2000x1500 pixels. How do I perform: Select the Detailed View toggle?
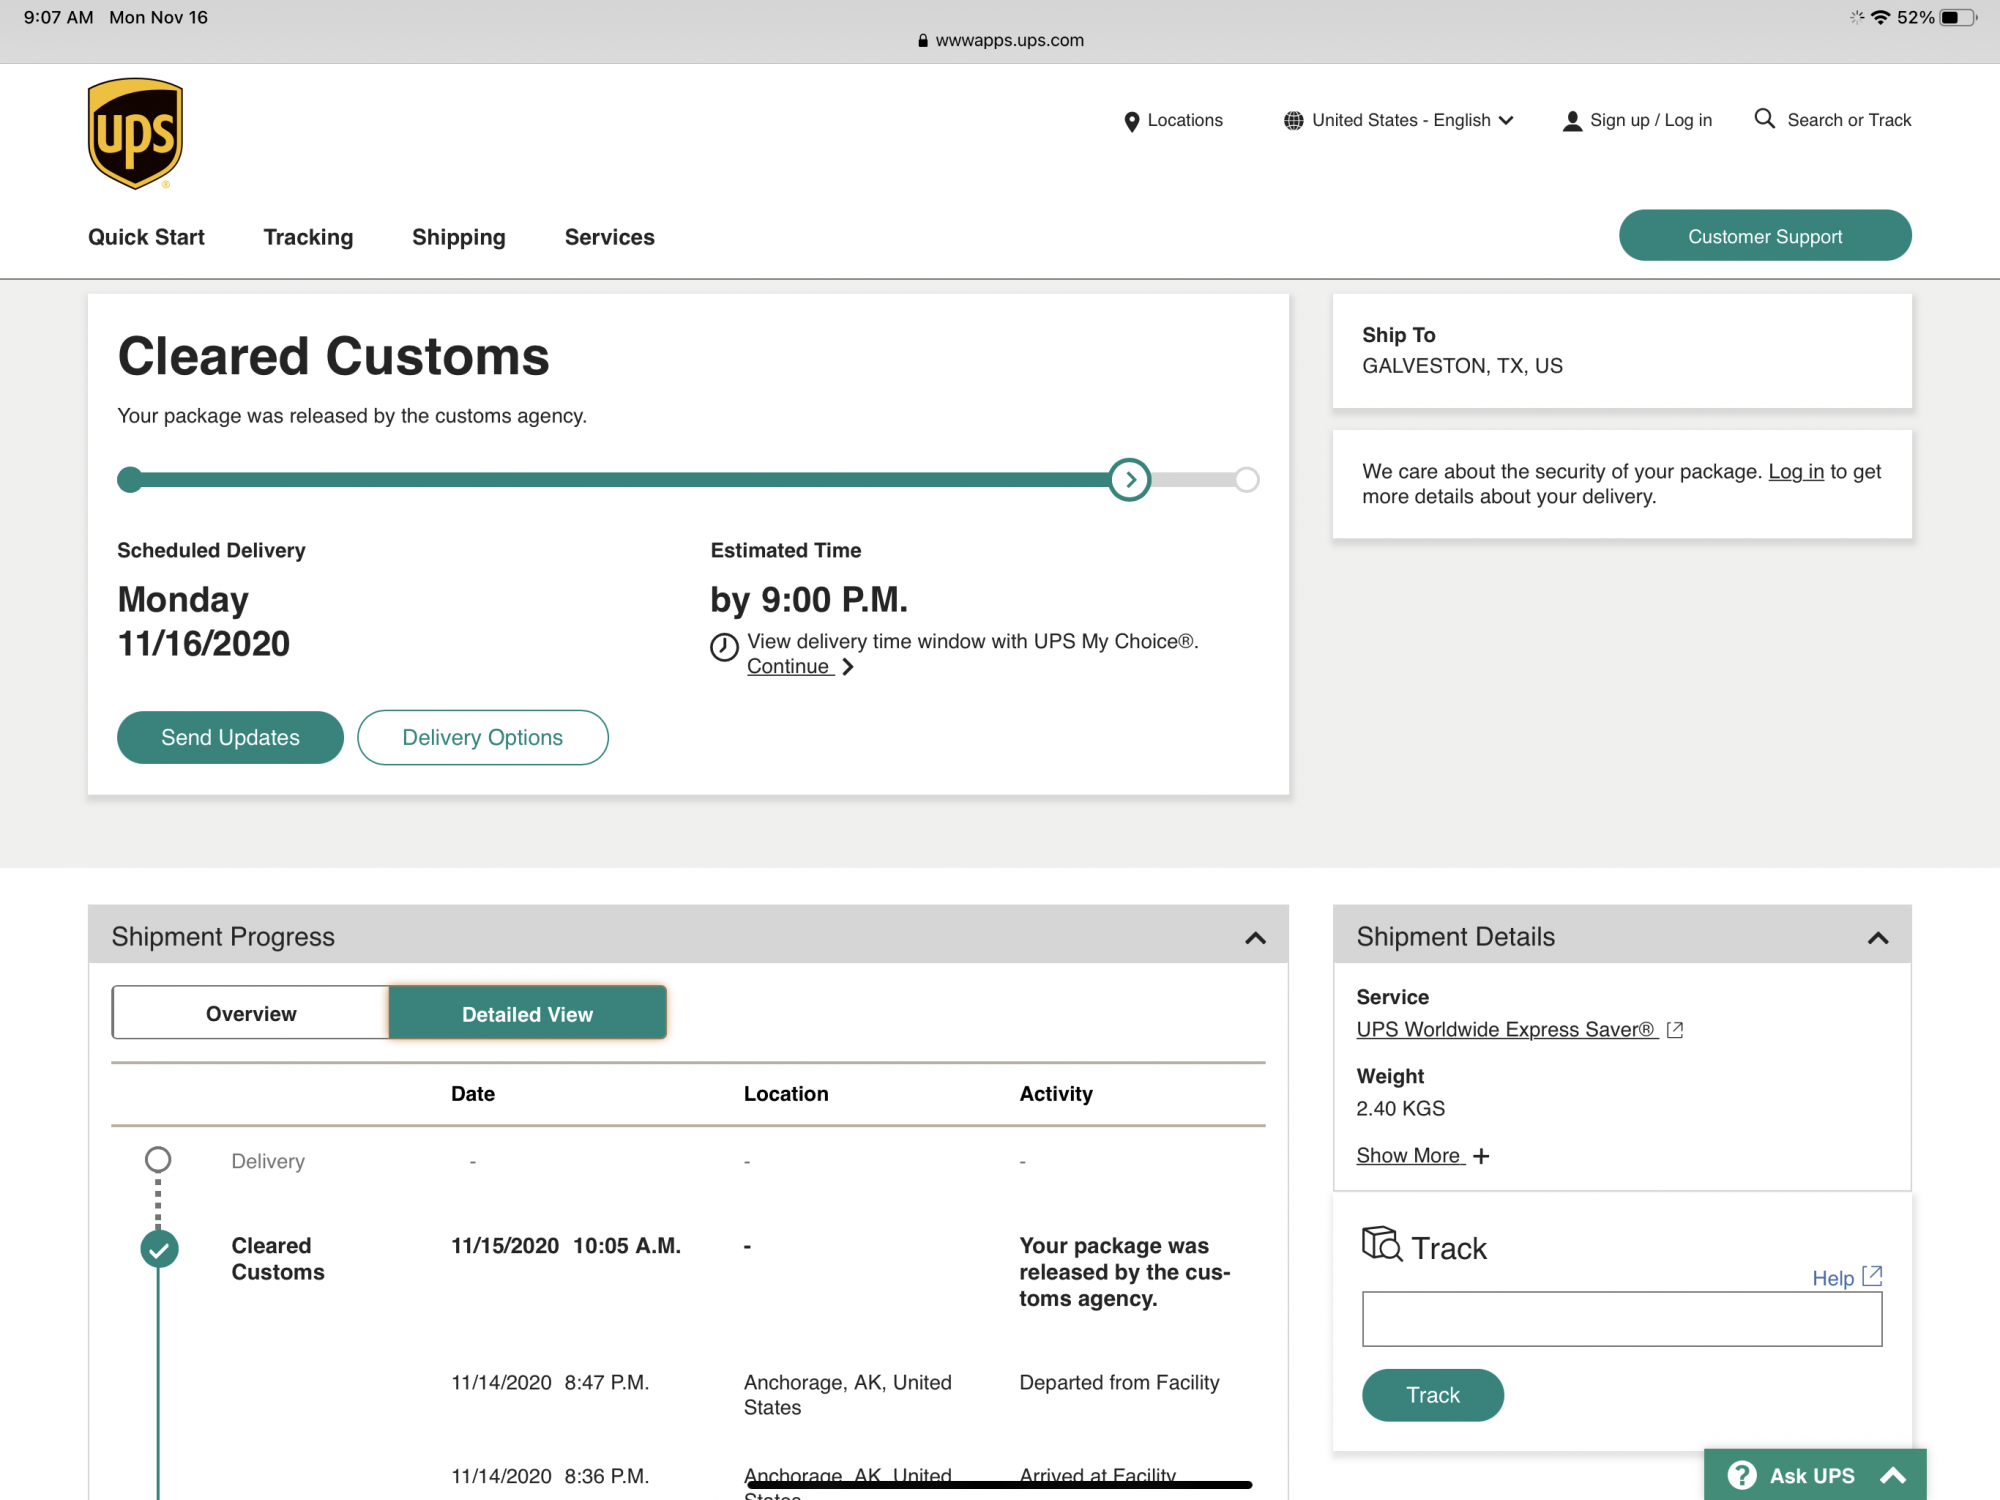pos(527,1013)
